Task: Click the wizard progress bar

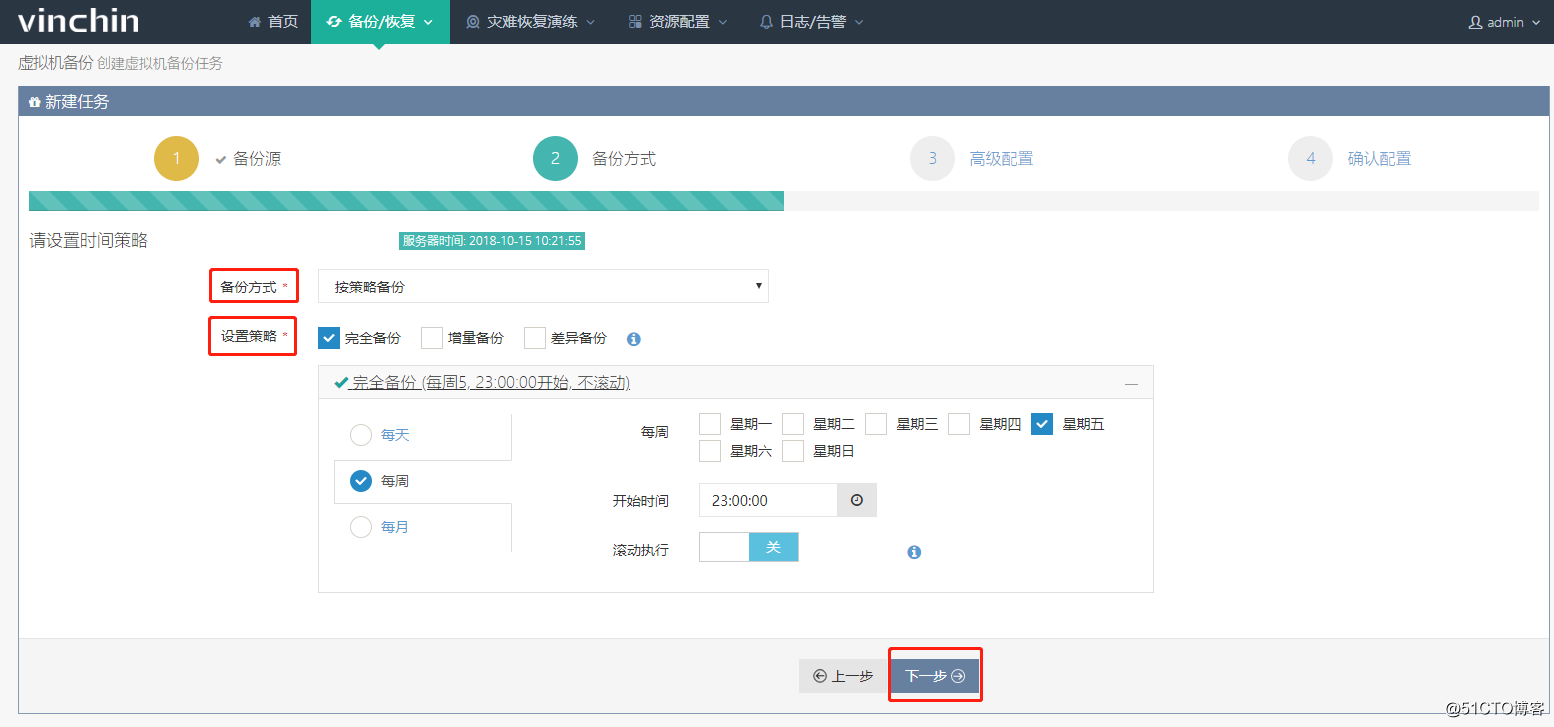Action: (x=784, y=201)
